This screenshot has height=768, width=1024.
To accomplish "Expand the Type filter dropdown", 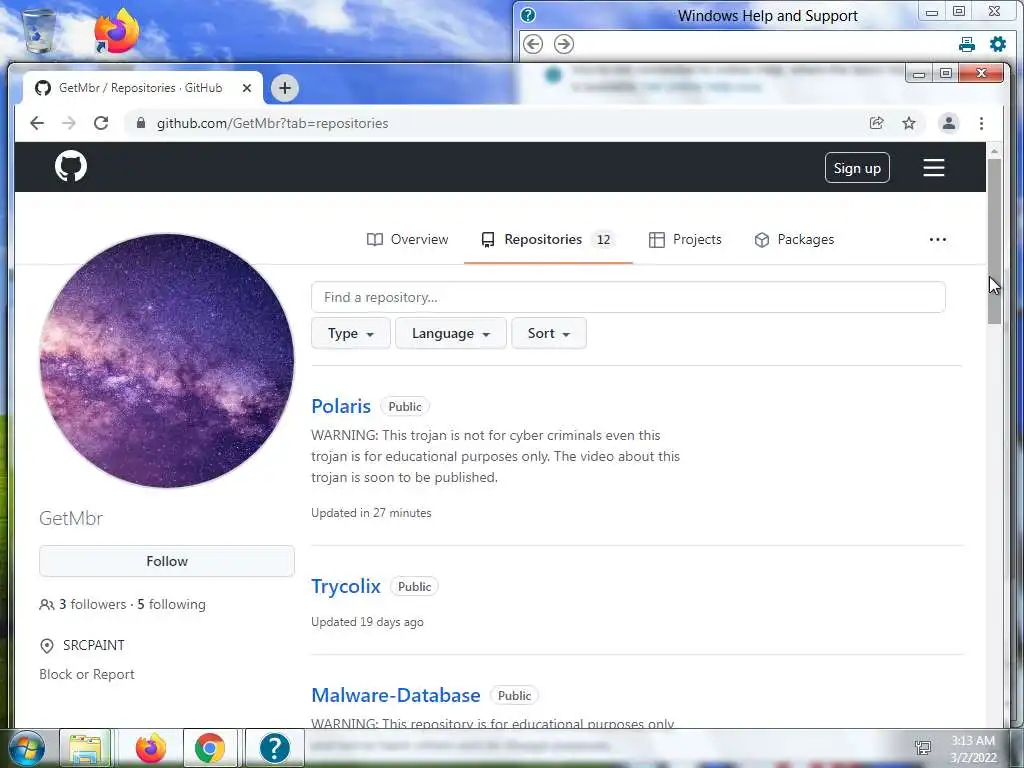I will (351, 334).
